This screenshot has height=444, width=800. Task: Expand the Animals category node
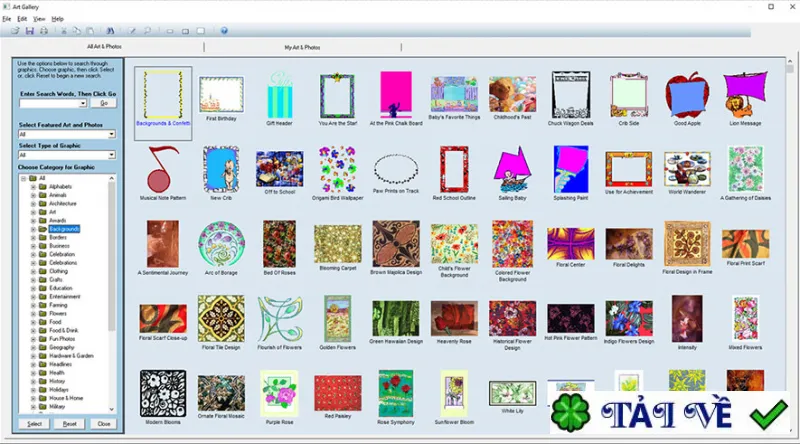point(33,195)
